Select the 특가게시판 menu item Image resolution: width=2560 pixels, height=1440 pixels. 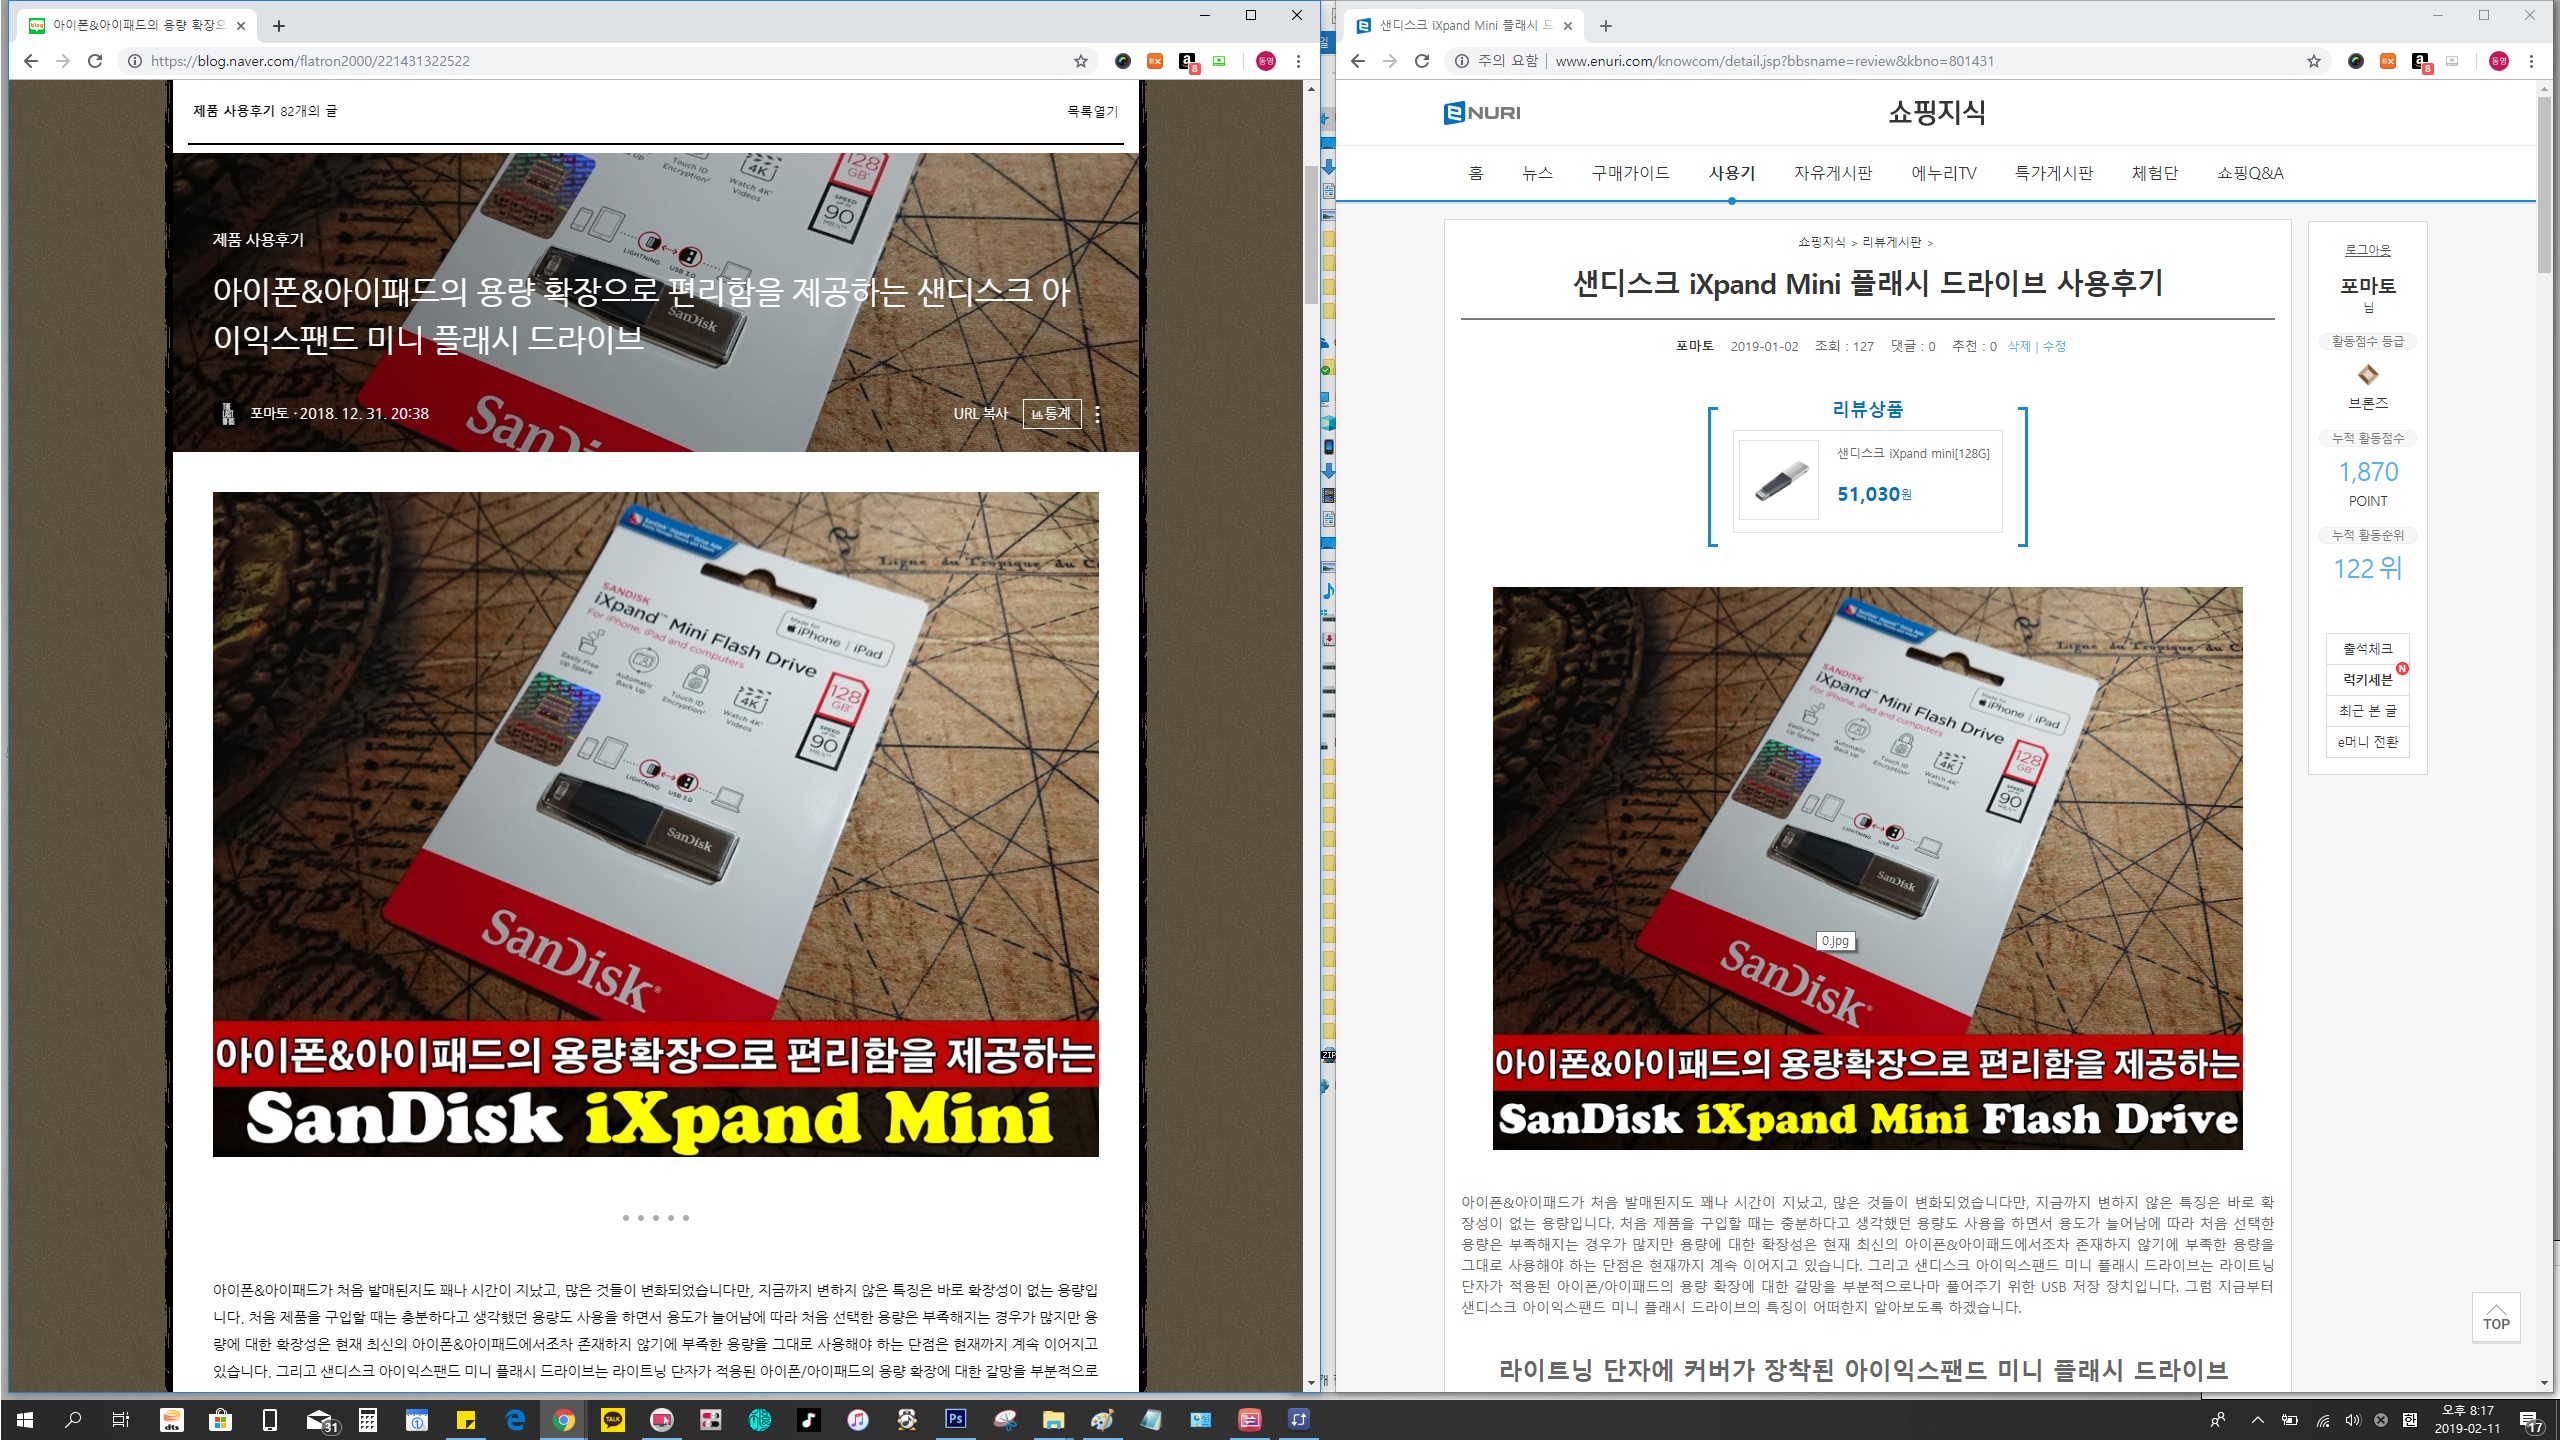coord(2053,173)
